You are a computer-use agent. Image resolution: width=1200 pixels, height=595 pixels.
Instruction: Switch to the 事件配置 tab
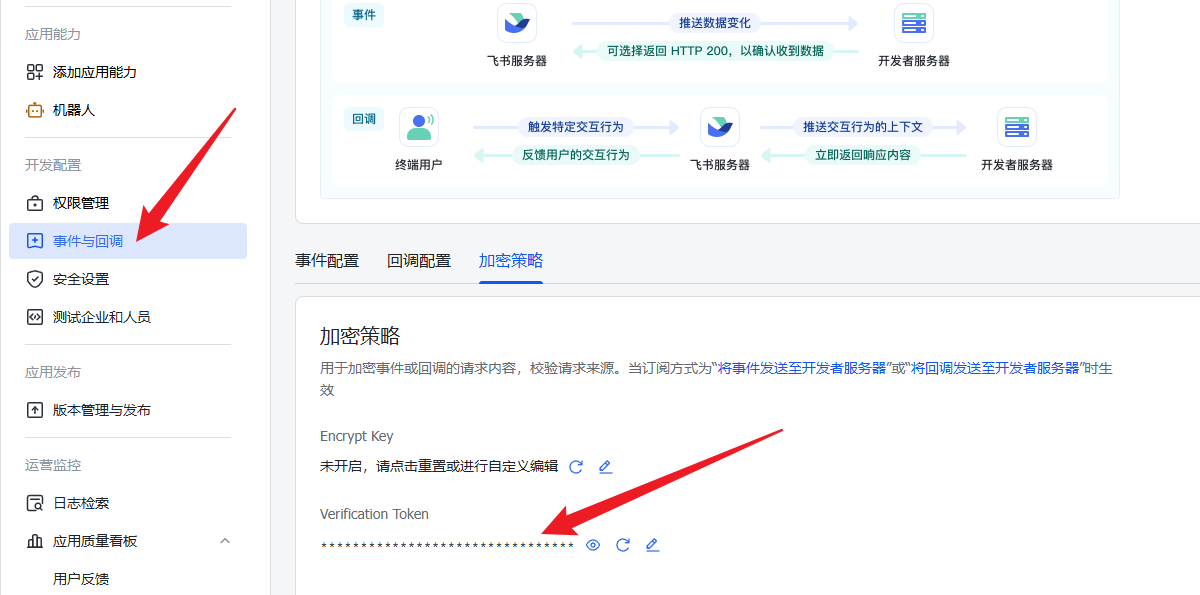(x=327, y=261)
